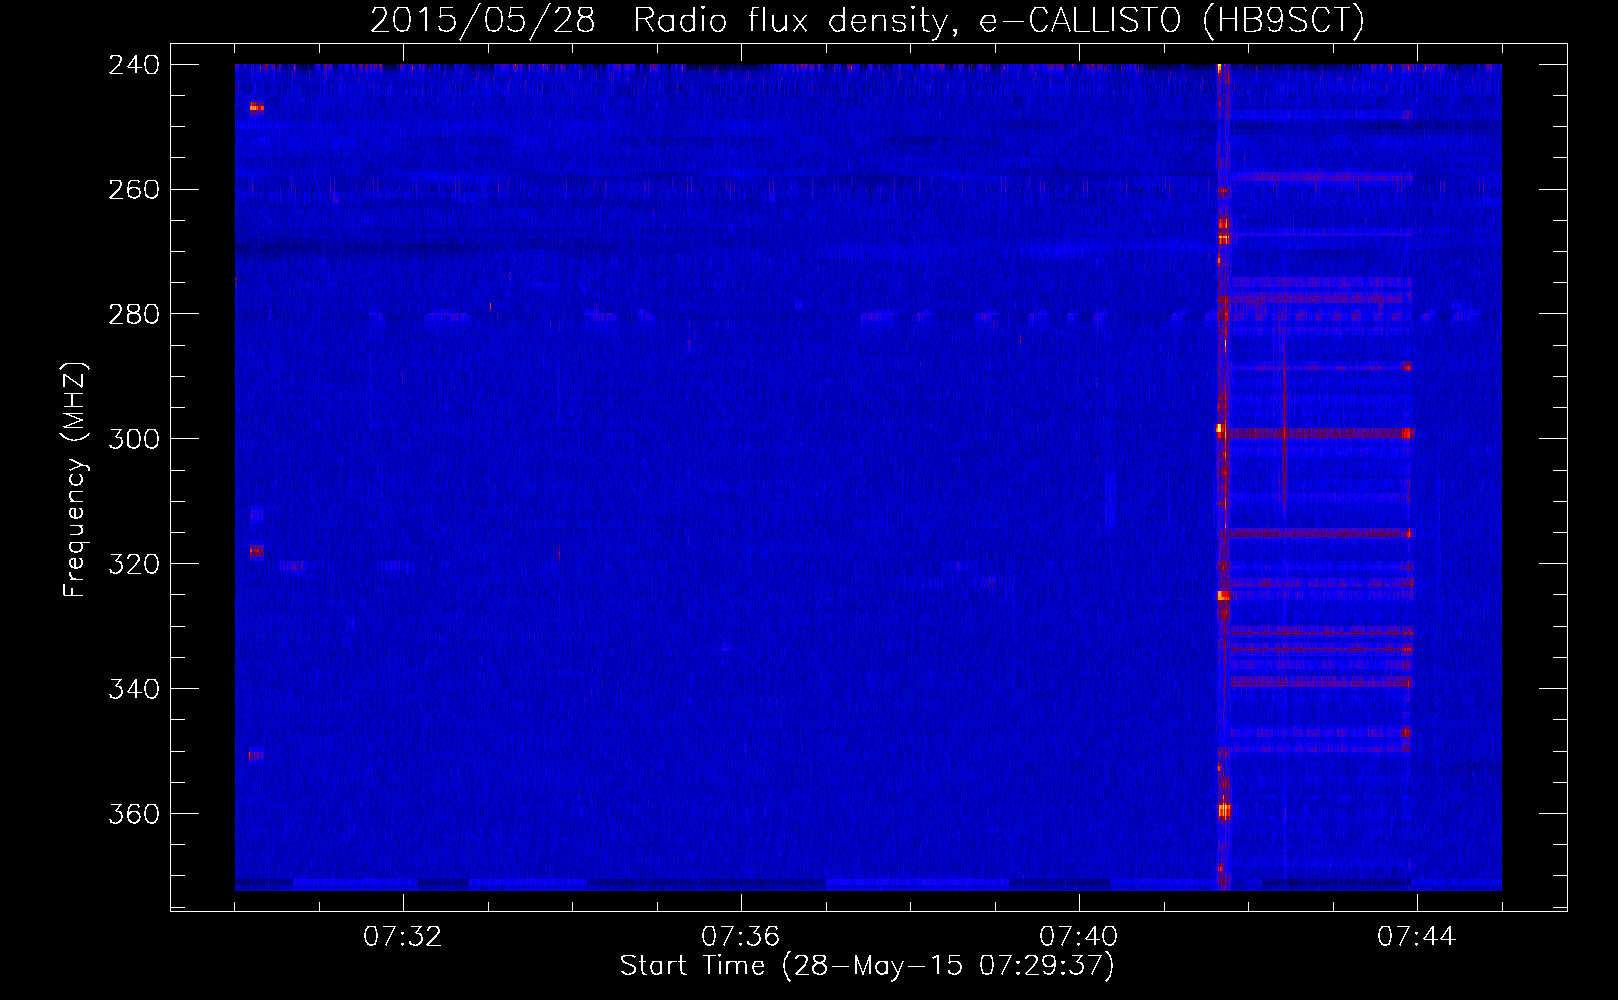Click the bright spot near 246 MHz at left edge
The image size is (1618, 1000).
256,107
